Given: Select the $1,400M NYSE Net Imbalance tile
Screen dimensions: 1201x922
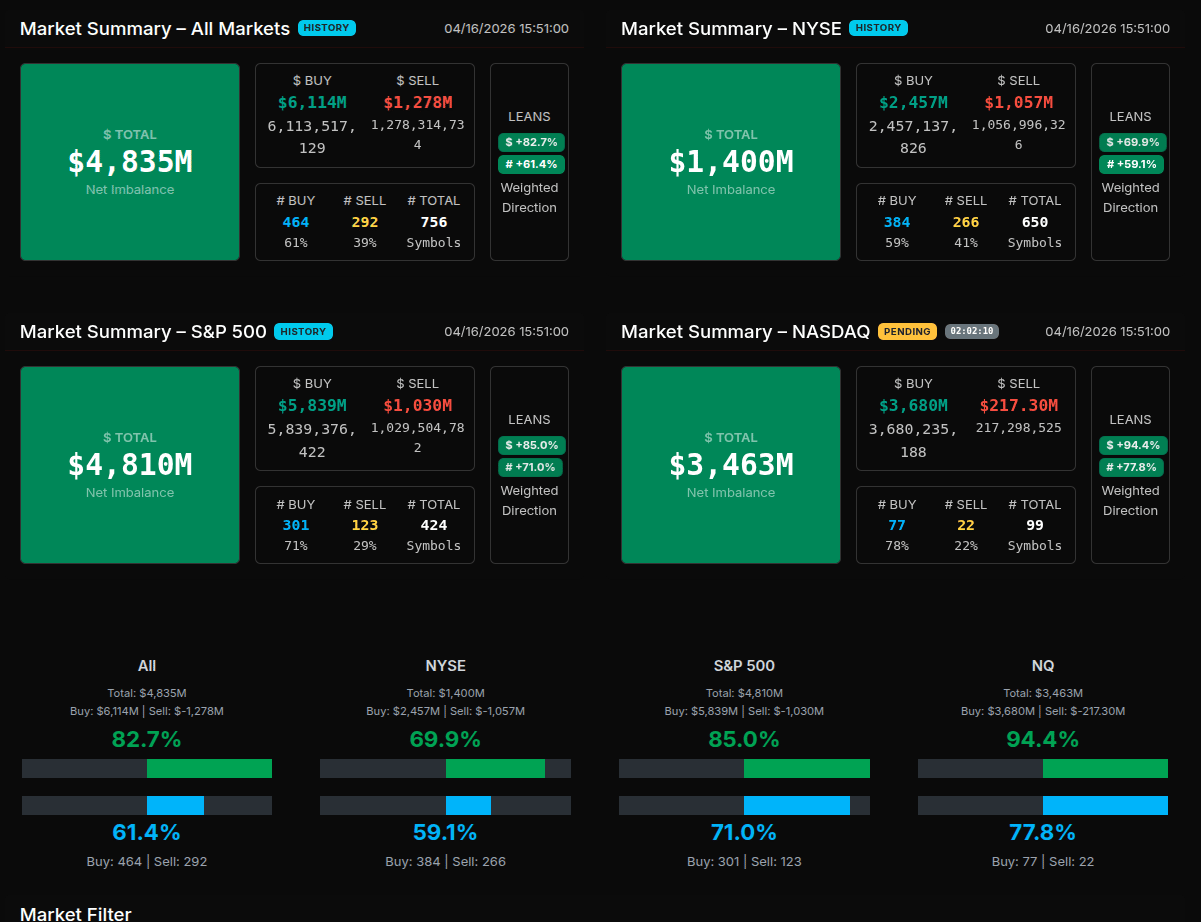Looking at the screenshot, I should click(x=731, y=162).
